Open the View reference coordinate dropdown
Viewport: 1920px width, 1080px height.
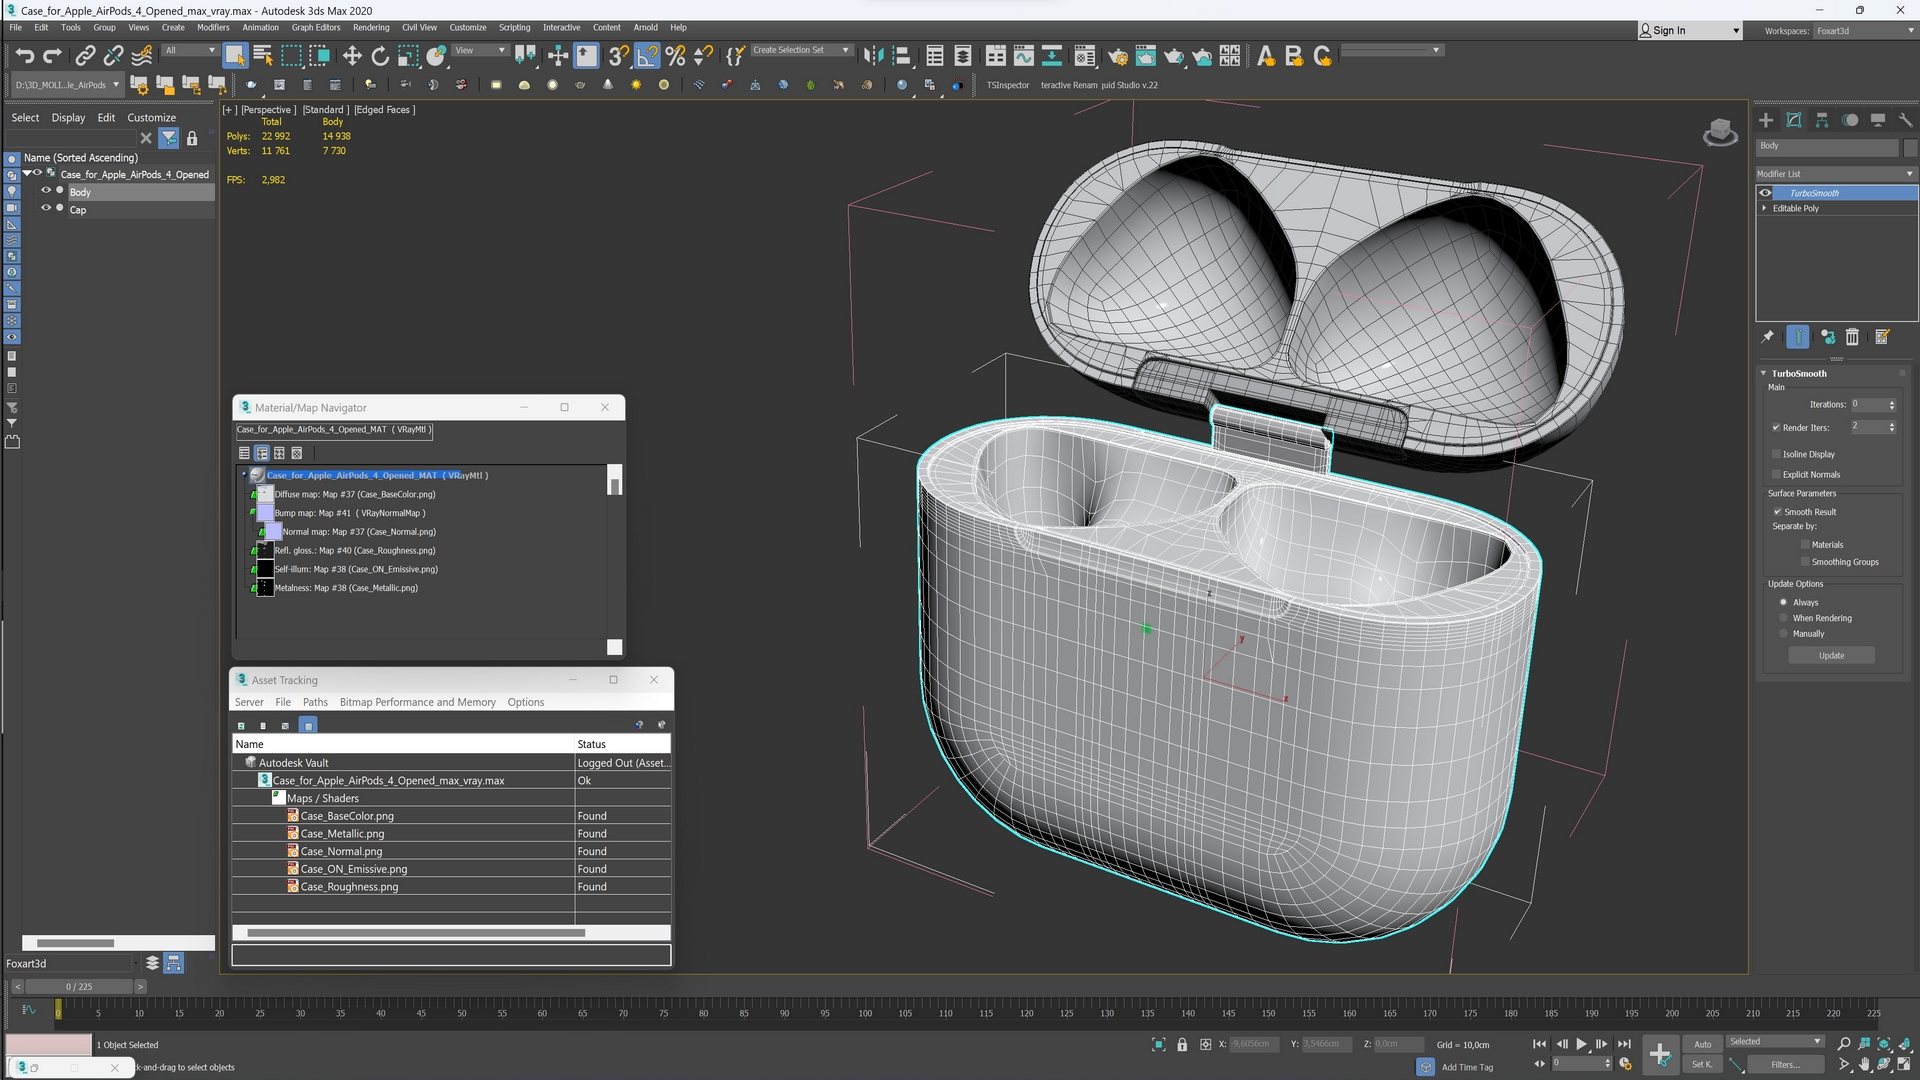tap(481, 50)
